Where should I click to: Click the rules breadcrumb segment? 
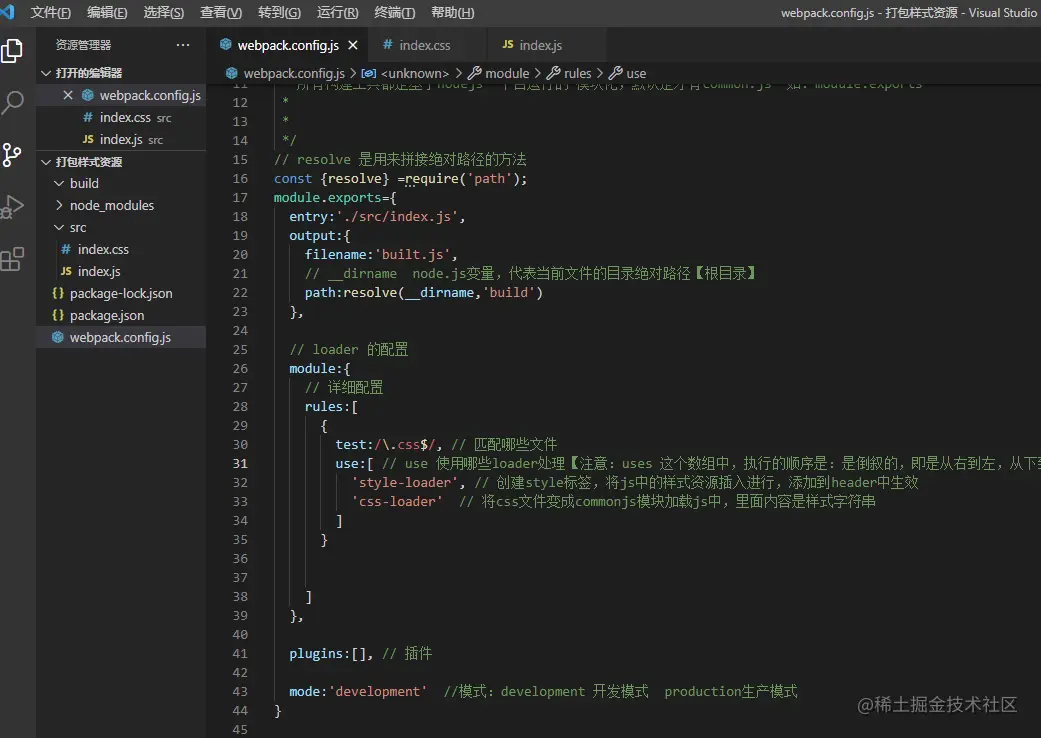click(x=578, y=73)
